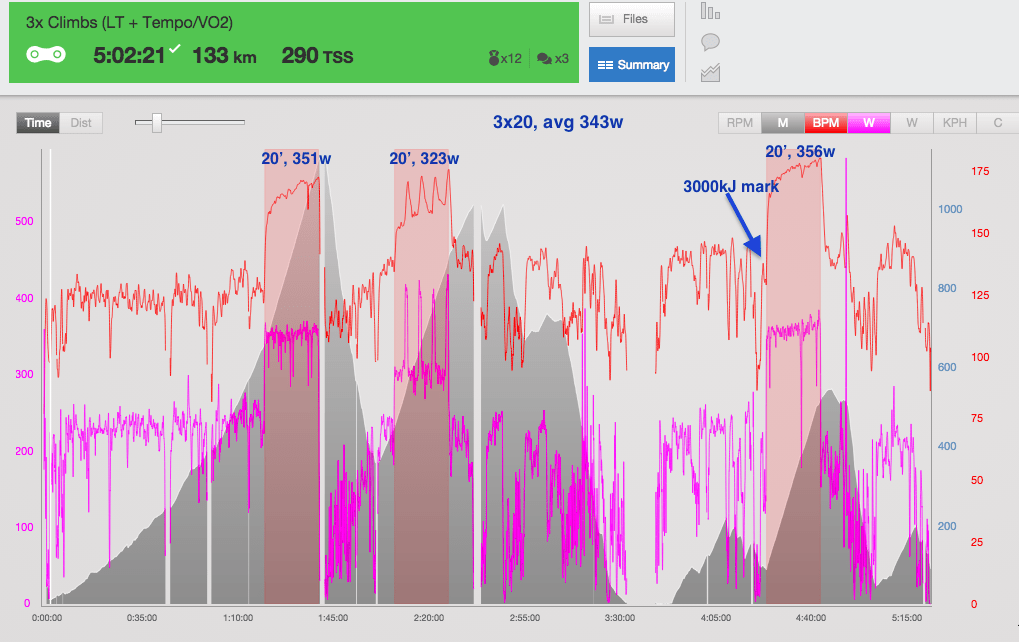Switch x-axis to Time
1019x642 pixels.
pyautogui.click(x=38, y=123)
